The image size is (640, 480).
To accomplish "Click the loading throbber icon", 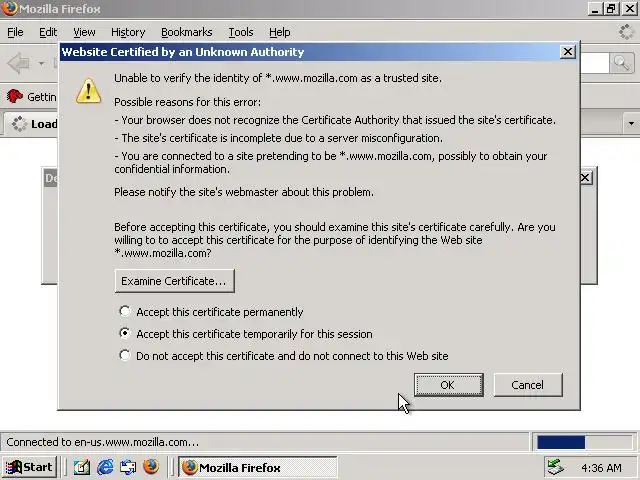I will [626, 32].
